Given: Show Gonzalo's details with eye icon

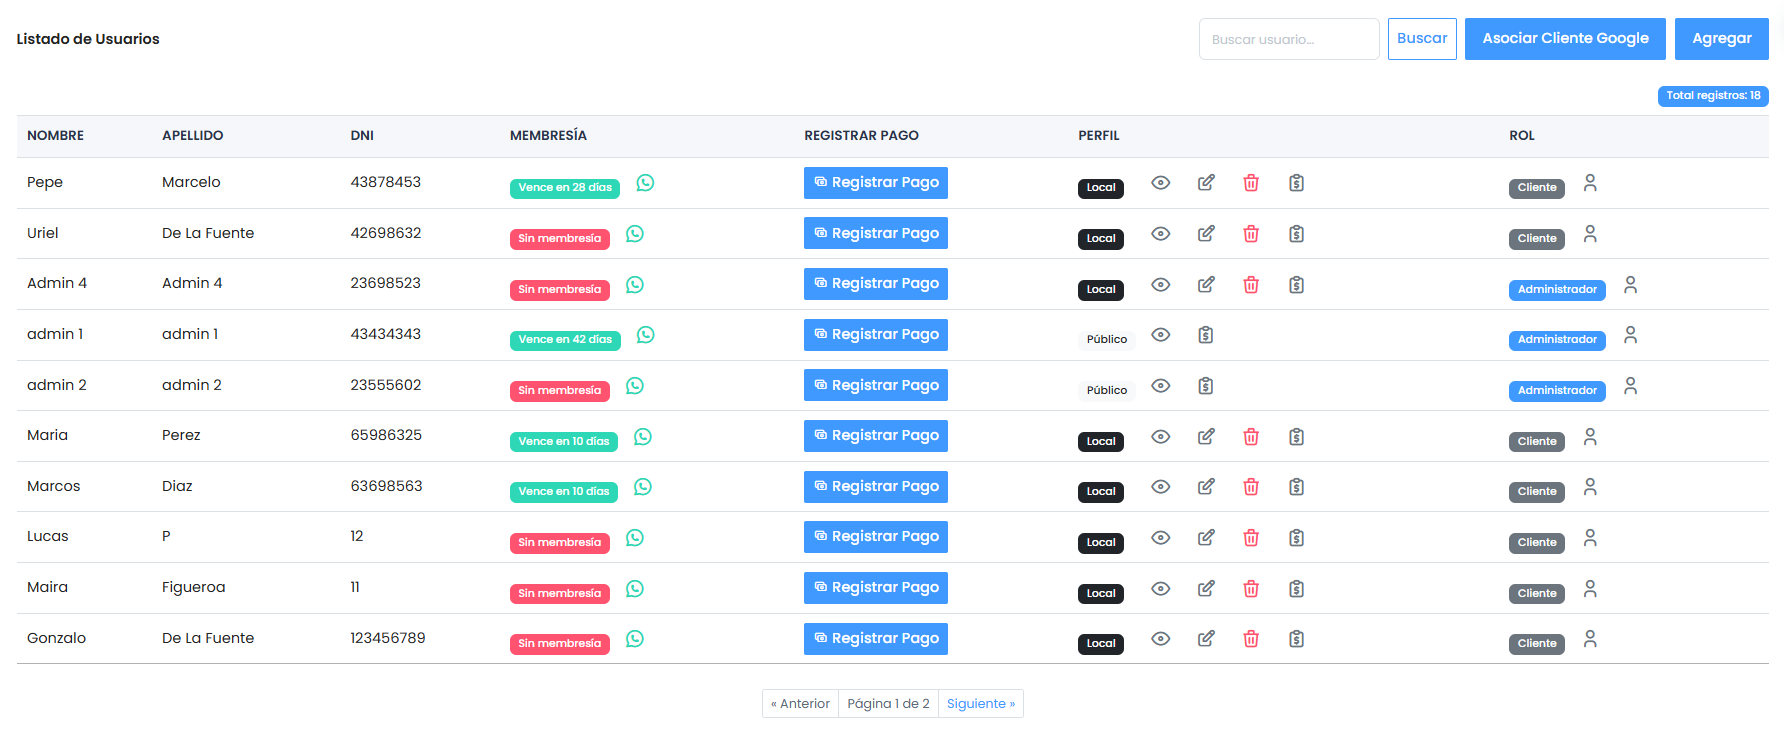Looking at the screenshot, I should coord(1160,639).
